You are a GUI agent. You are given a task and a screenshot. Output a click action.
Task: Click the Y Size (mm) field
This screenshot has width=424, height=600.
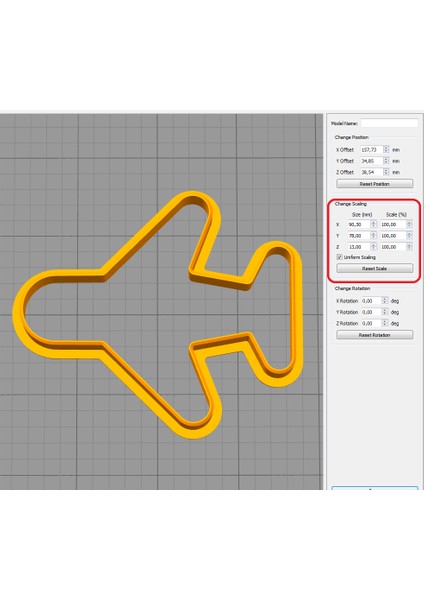click(359, 236)
